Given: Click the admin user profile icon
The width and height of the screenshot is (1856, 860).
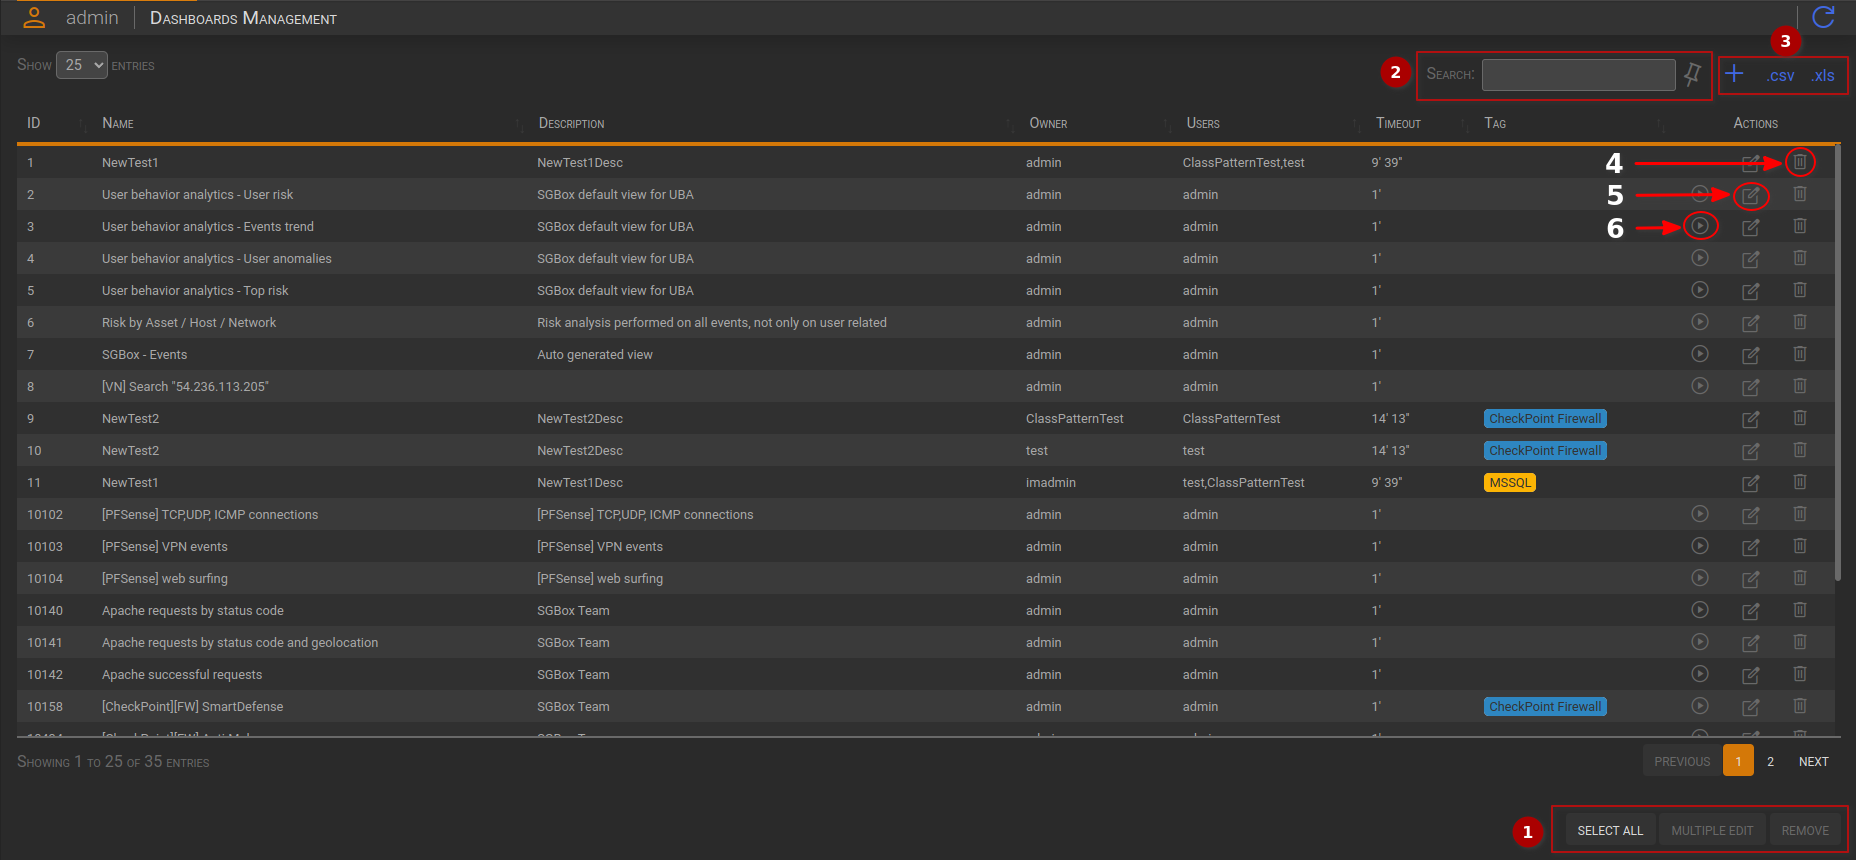Looking at the screenshot, I should tap(34, 18).
